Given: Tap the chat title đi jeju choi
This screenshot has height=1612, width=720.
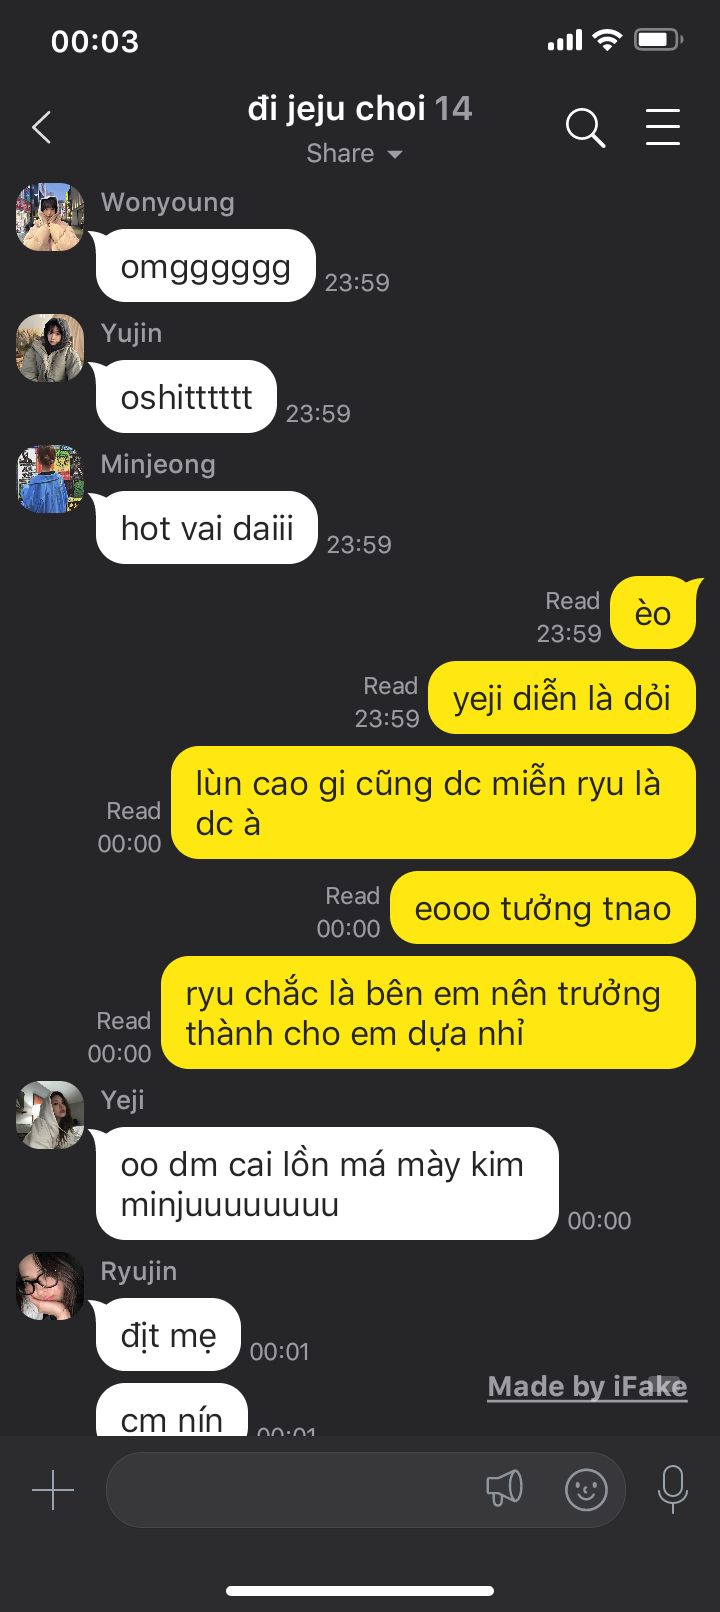Looking at the screenshot, I should 337,108.
